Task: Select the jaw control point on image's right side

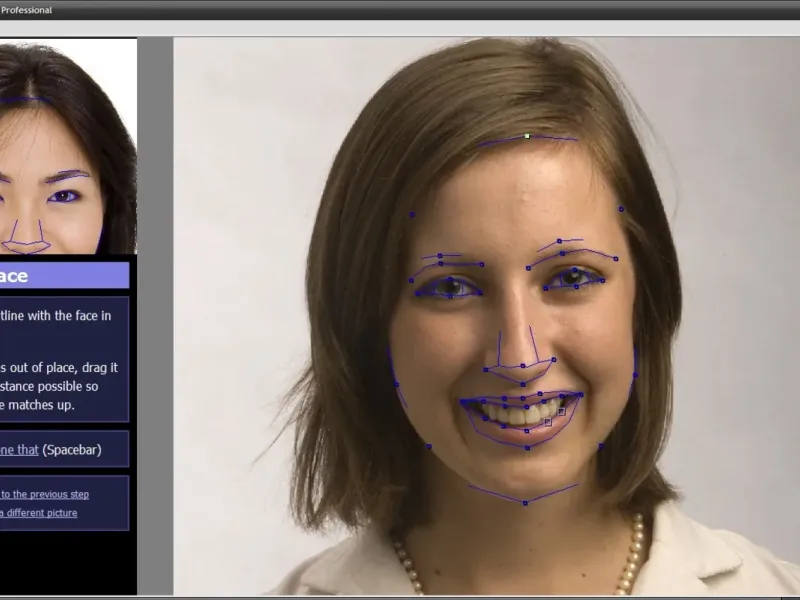Action: tap(601, 446)
